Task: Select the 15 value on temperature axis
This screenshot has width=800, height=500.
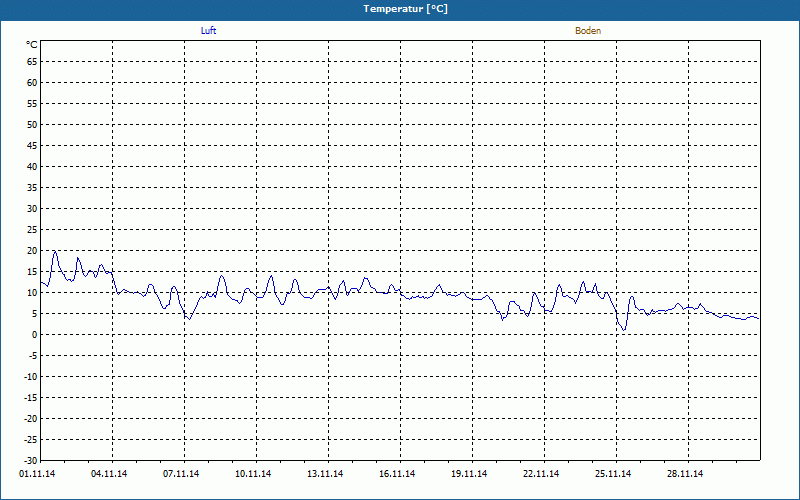Action: pyautogui.click(x=32, y=272)
